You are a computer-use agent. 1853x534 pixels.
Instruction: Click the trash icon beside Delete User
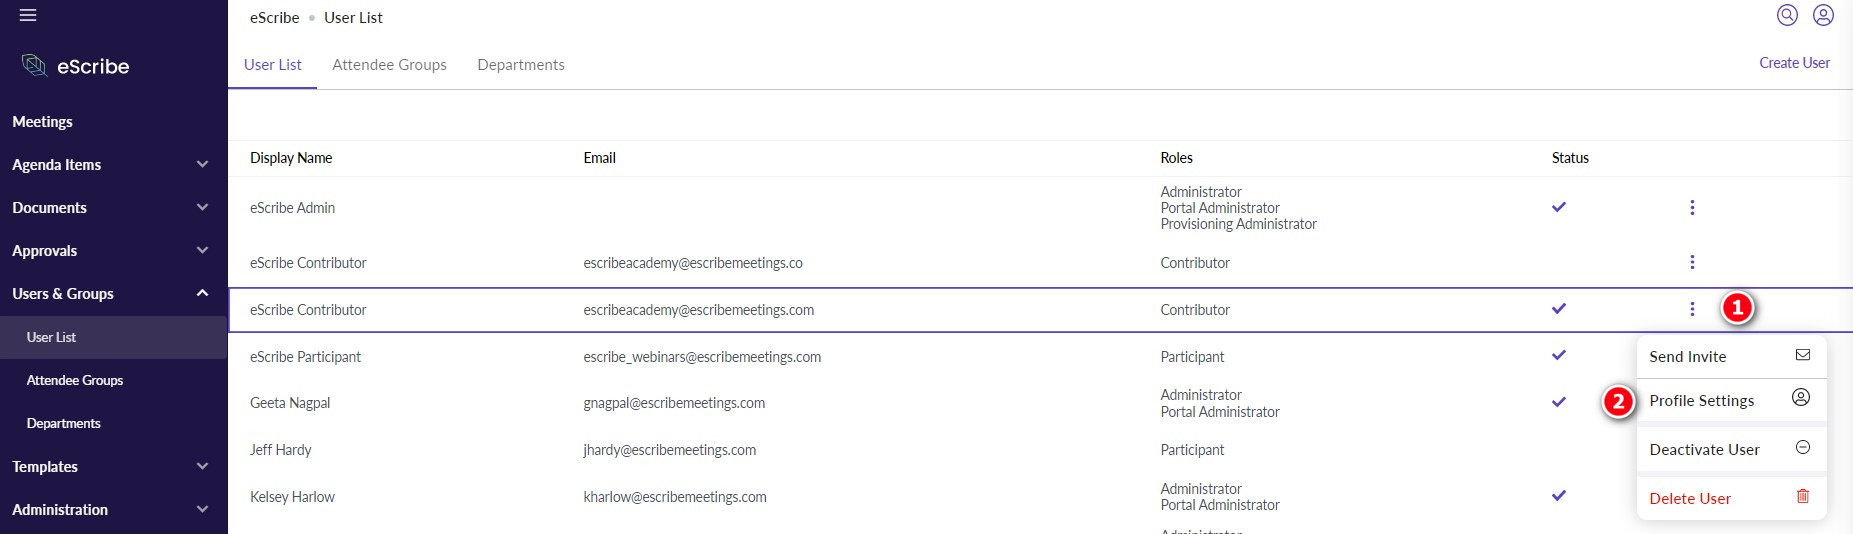coord(1802,497)
